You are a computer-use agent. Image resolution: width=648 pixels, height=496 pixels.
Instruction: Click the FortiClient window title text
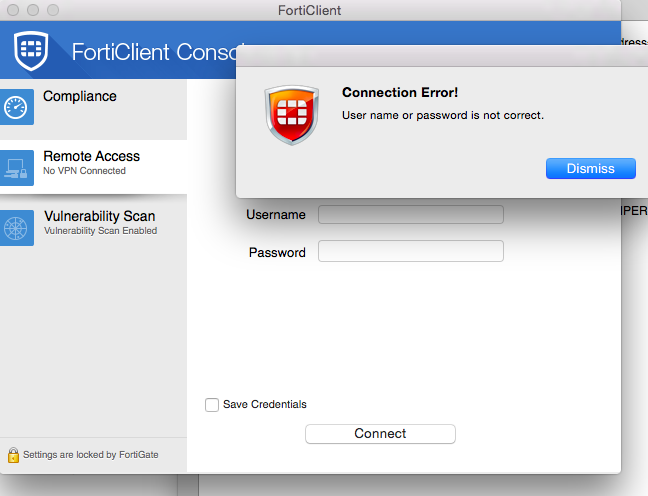310,10
